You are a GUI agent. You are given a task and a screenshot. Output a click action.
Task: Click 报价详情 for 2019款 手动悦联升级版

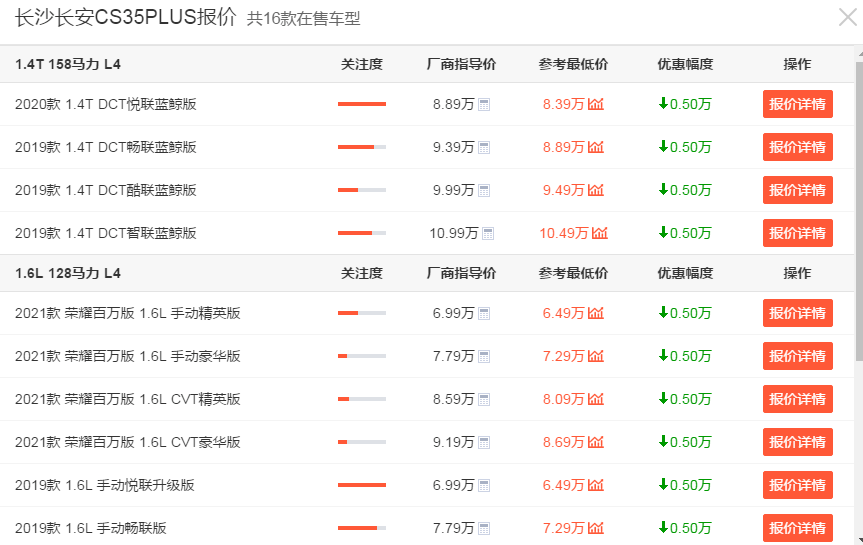pyautogui.click(x=798, y=485)
